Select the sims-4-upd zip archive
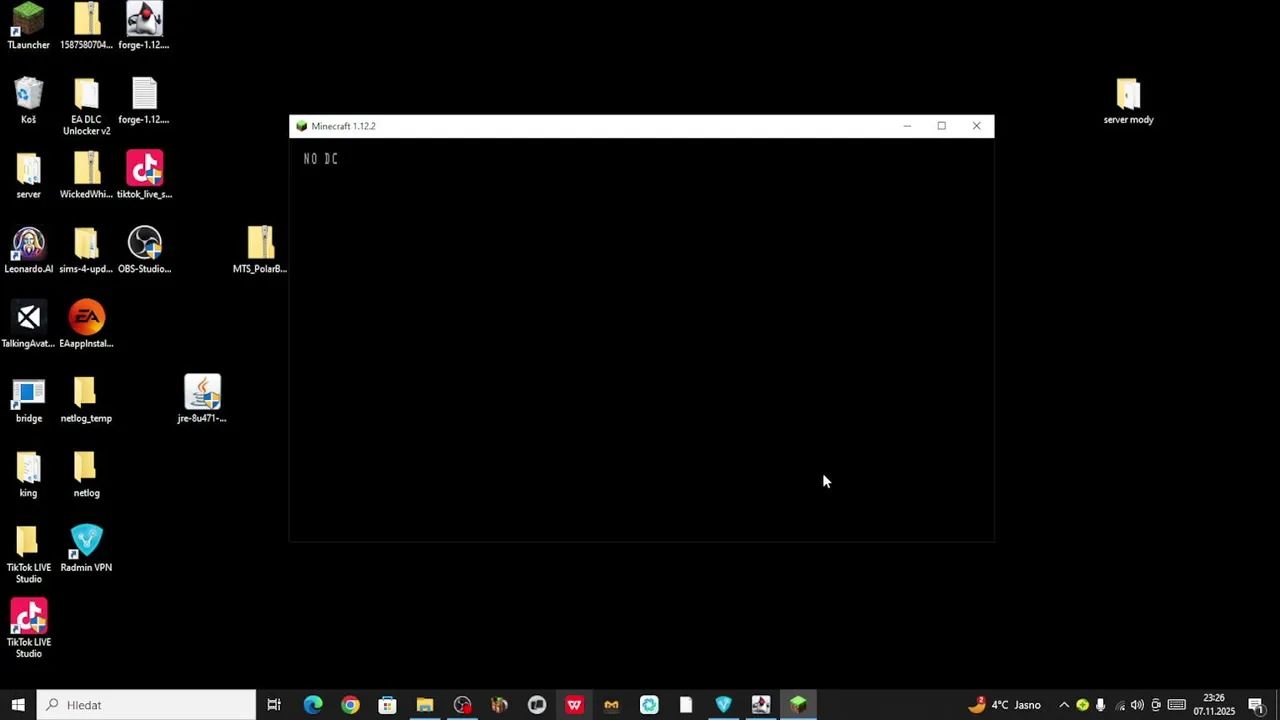The width and height of the screenshot is (1280, 720). (86, 250)
